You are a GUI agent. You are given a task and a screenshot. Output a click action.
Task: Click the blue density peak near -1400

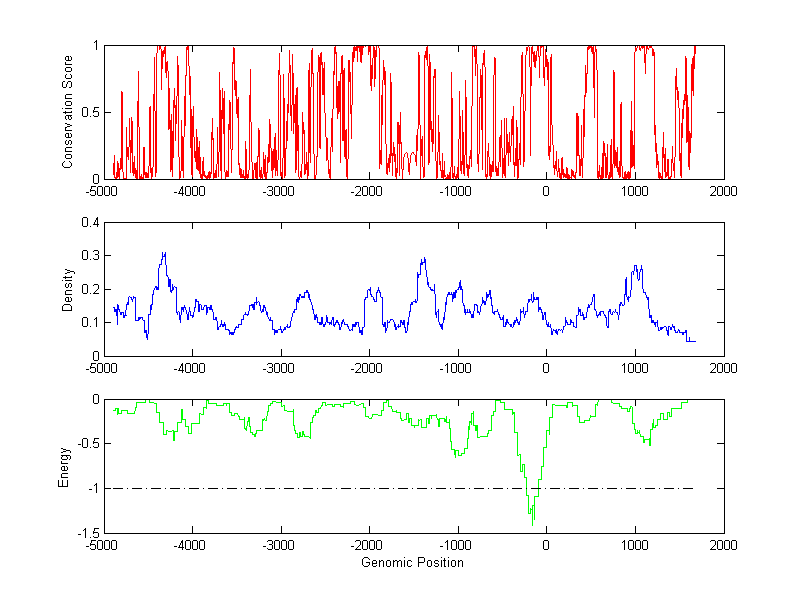[423, 259]
